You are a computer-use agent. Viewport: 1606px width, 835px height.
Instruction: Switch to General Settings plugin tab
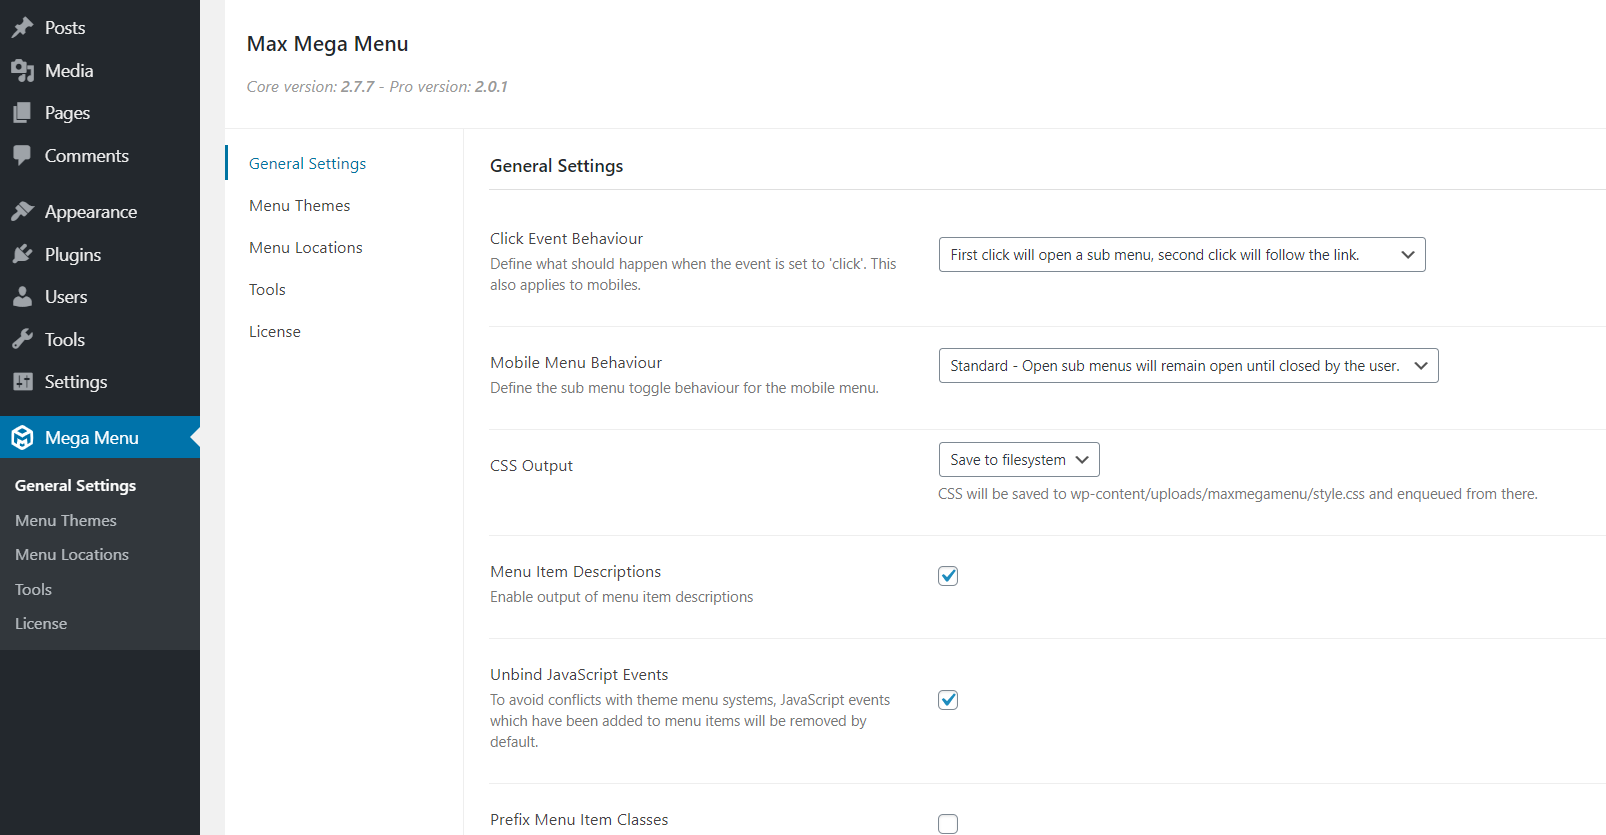point(308,164)
